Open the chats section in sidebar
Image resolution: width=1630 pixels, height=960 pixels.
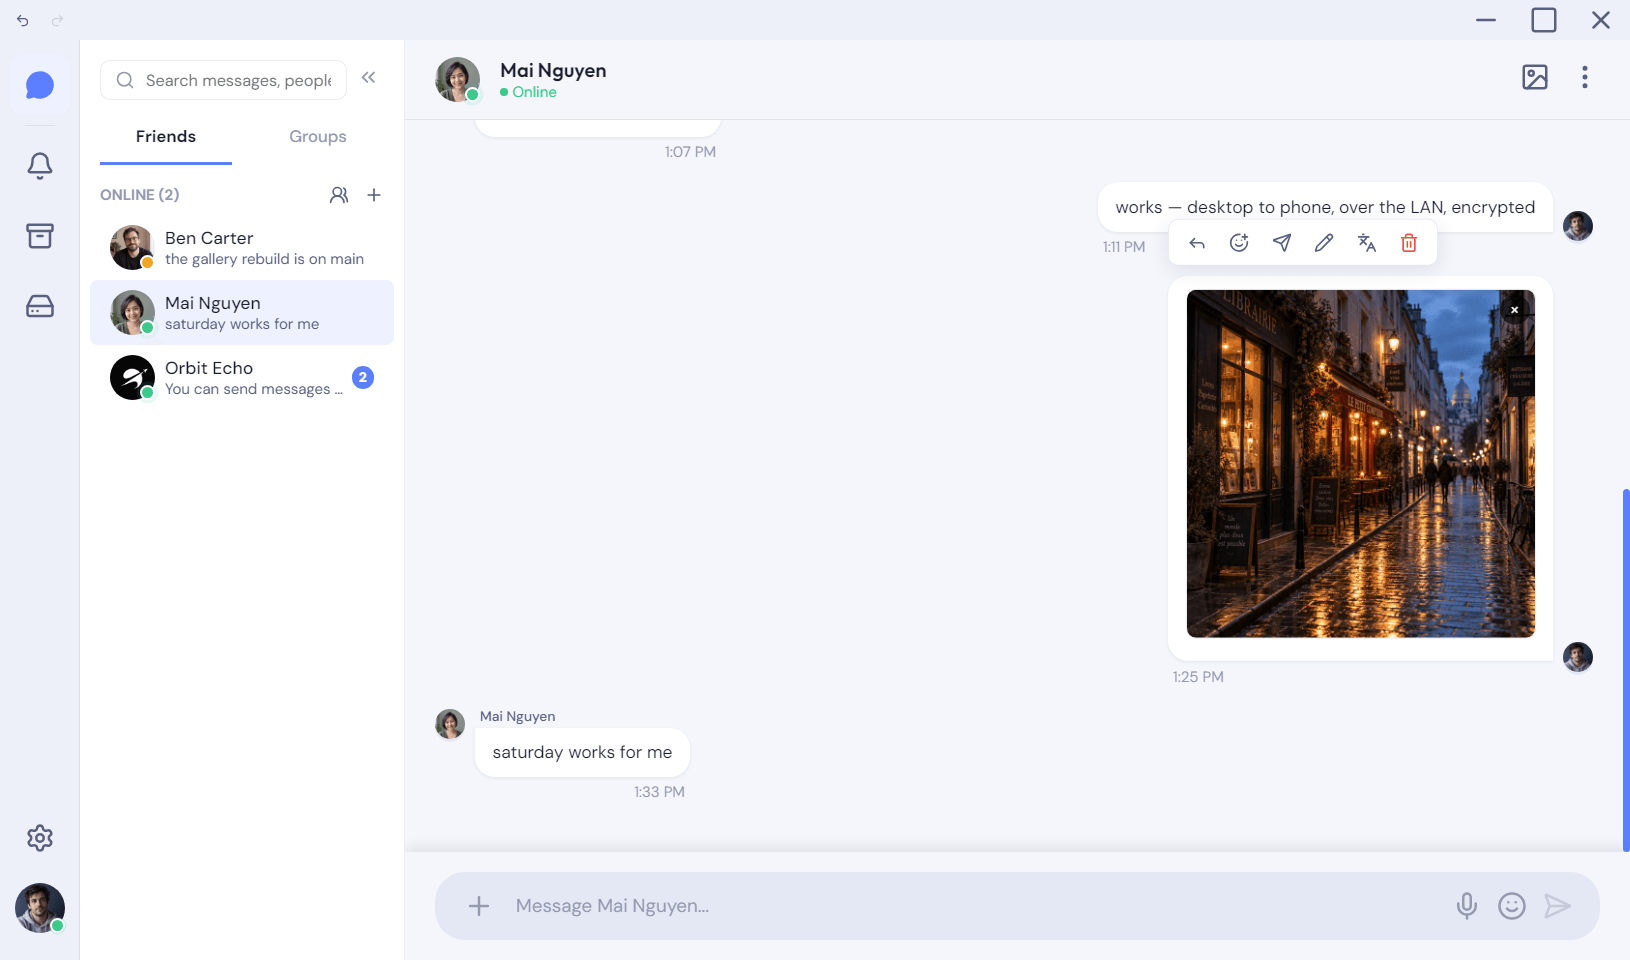[x=40, y=85]
